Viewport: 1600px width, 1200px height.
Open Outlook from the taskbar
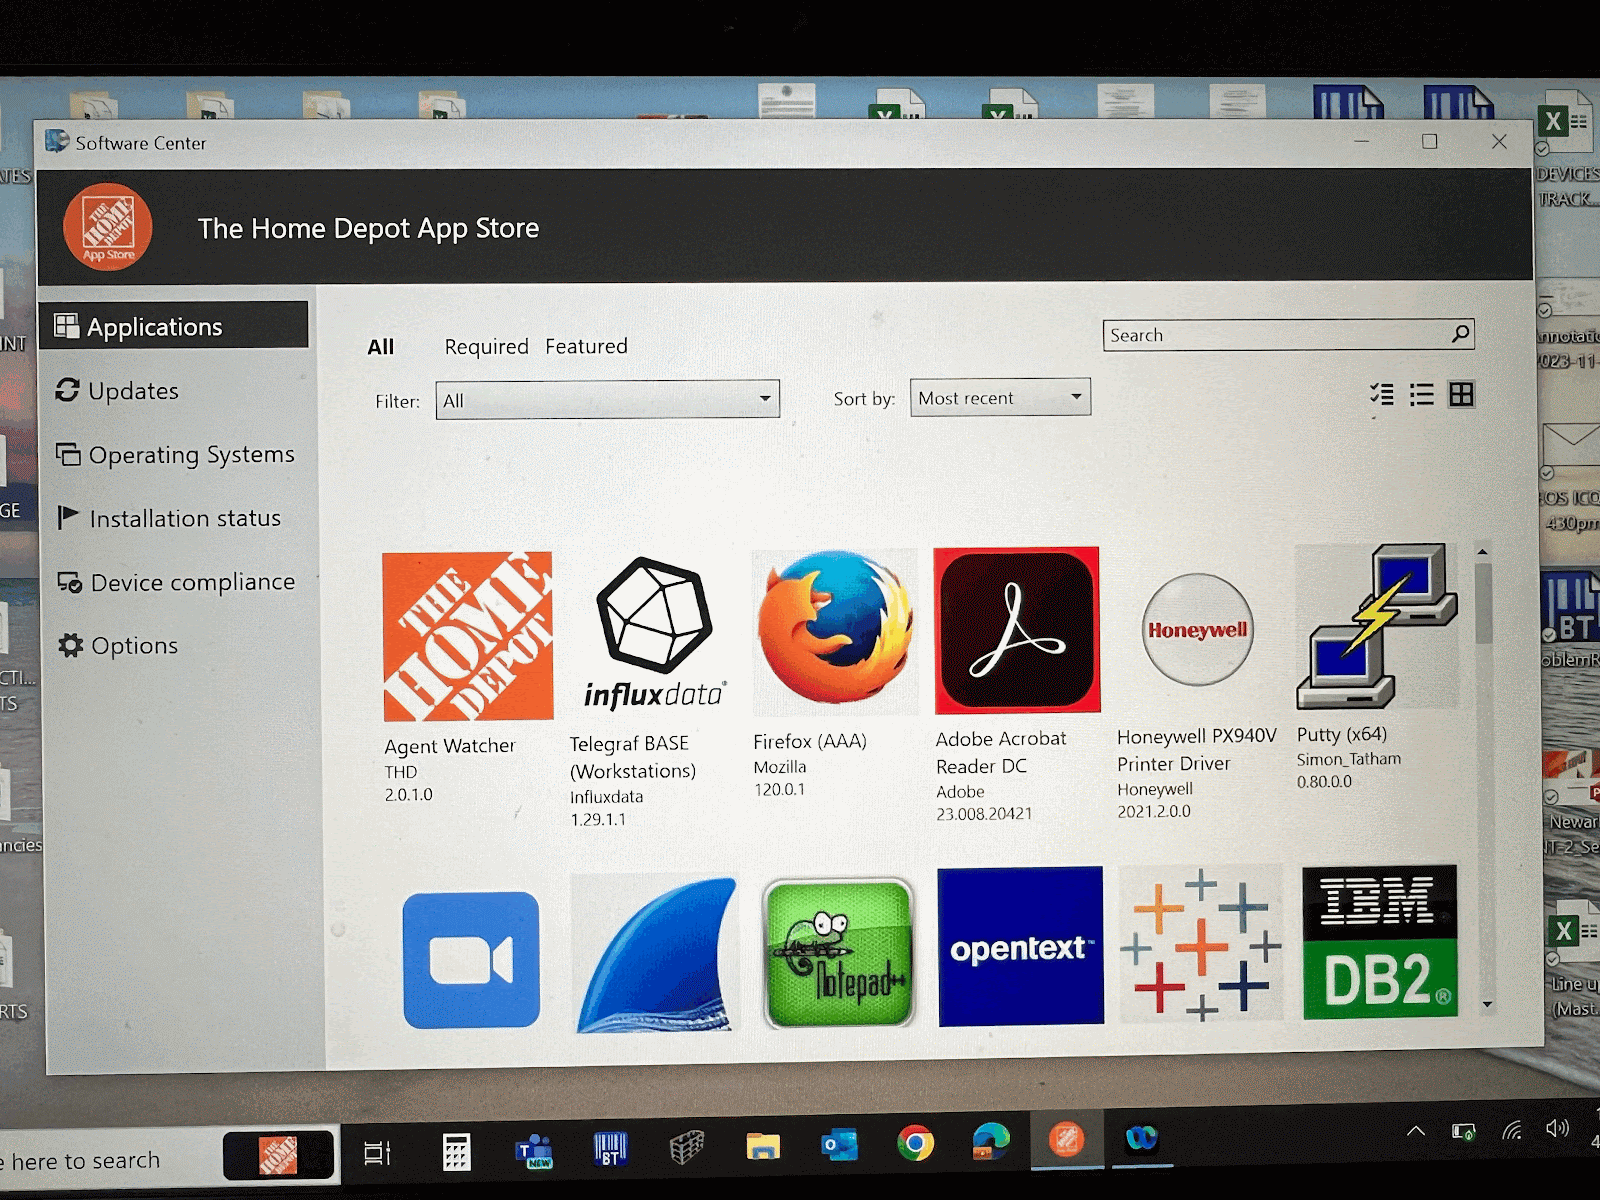(x=839, y=1145)
